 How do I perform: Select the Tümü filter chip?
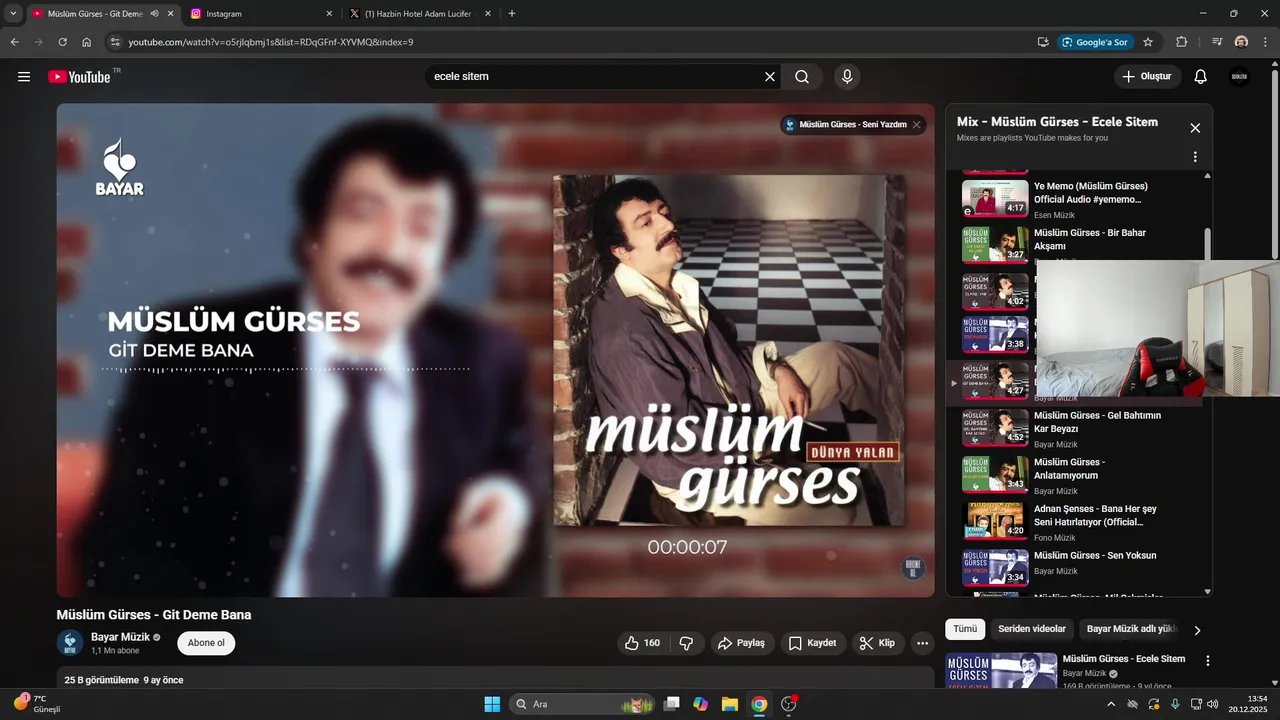965,629
